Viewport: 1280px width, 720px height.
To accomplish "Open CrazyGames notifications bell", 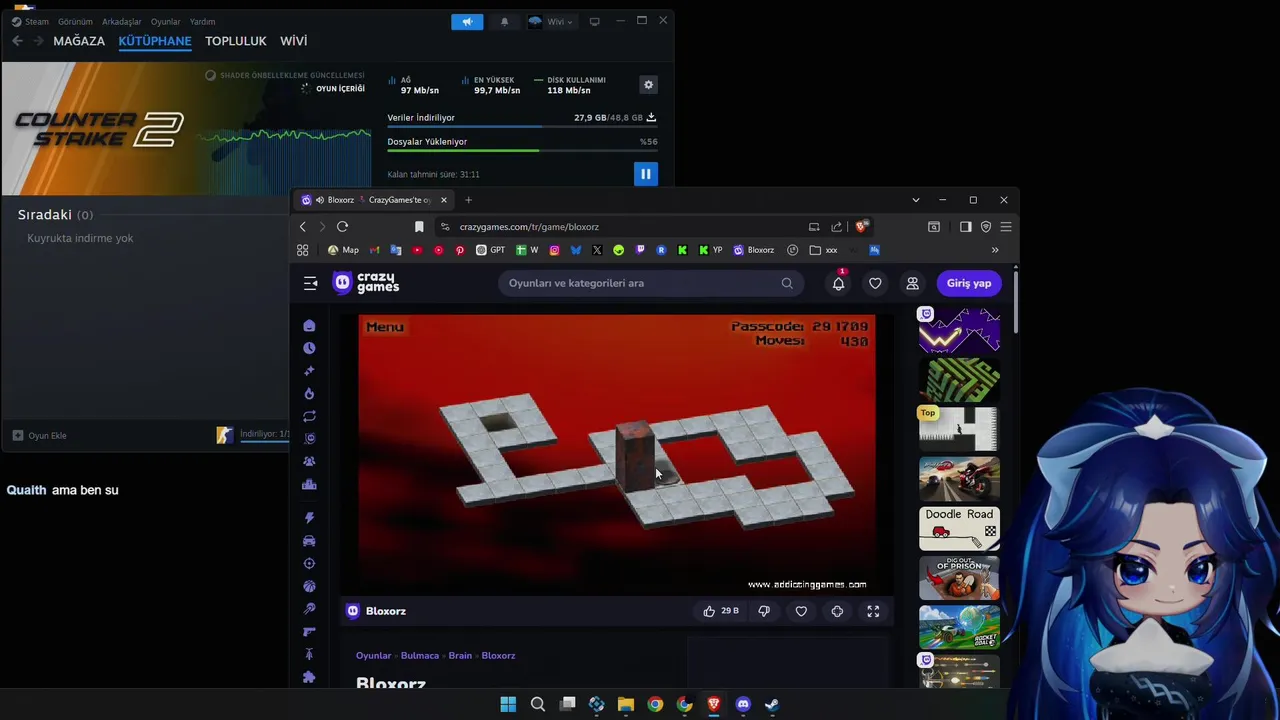I will 838,283.
